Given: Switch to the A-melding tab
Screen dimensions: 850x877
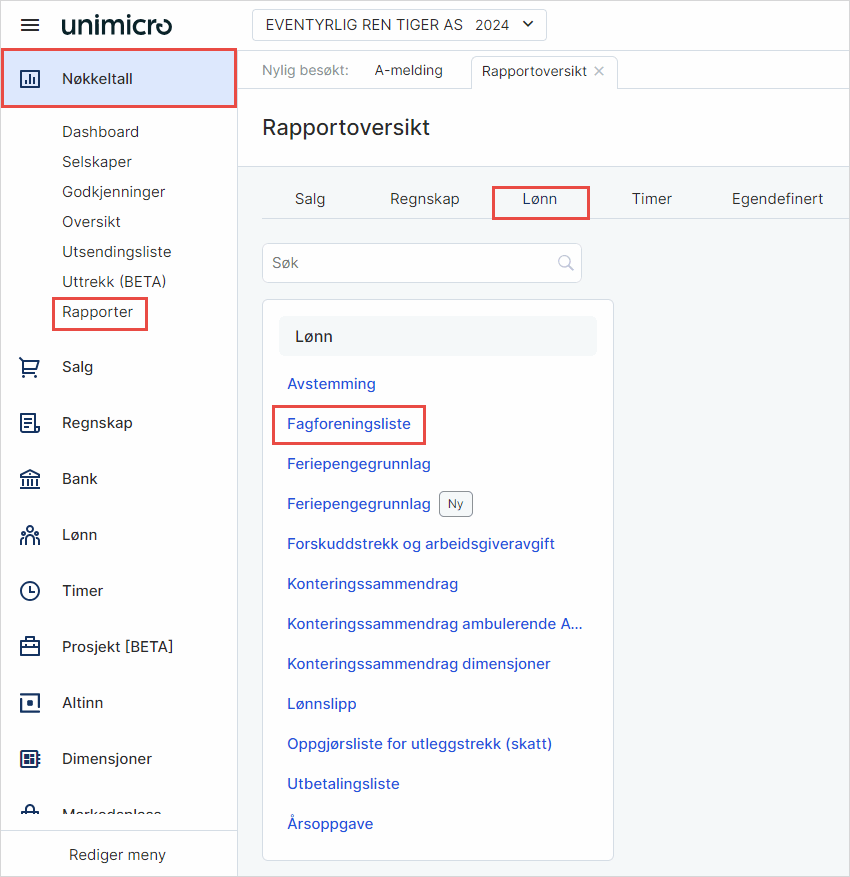Looking at the screenshot, I should (x=408, y=71).
